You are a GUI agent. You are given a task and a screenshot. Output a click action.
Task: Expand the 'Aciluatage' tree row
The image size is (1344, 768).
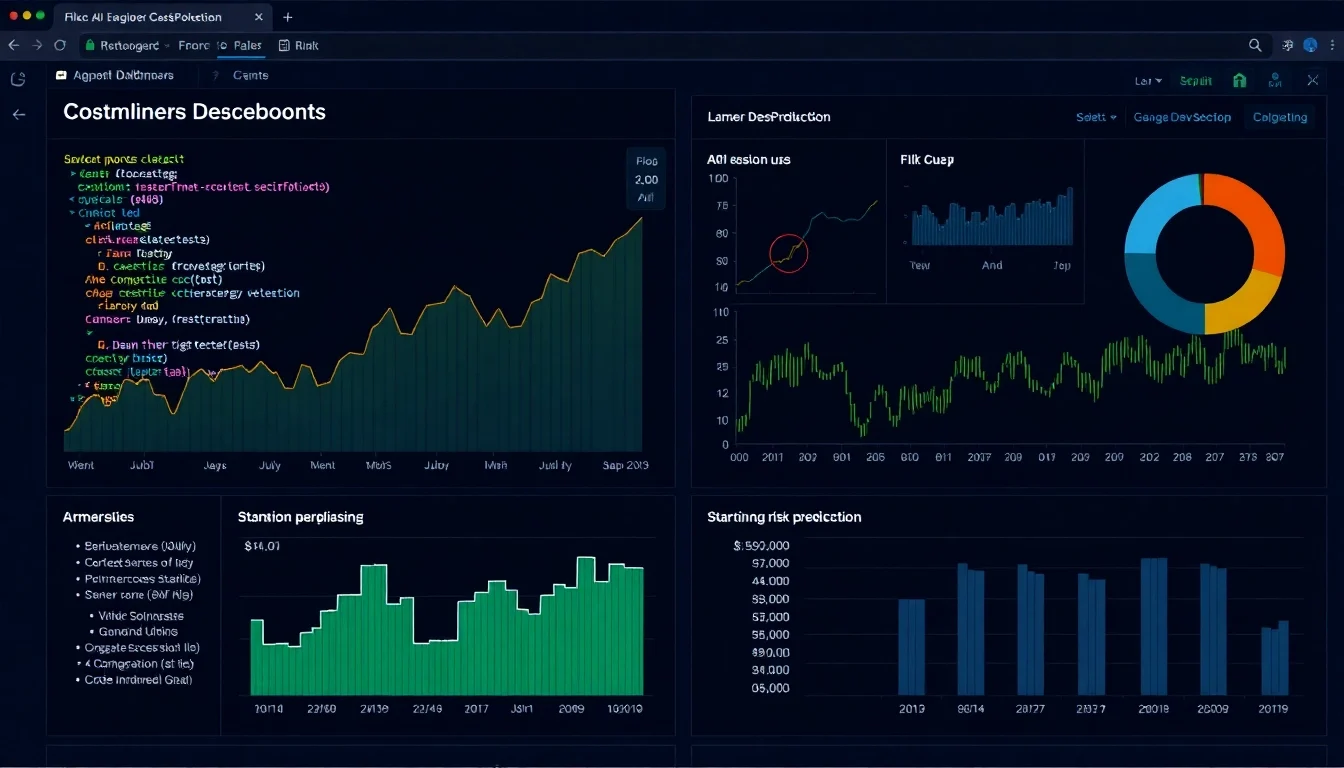coord(118,226)
